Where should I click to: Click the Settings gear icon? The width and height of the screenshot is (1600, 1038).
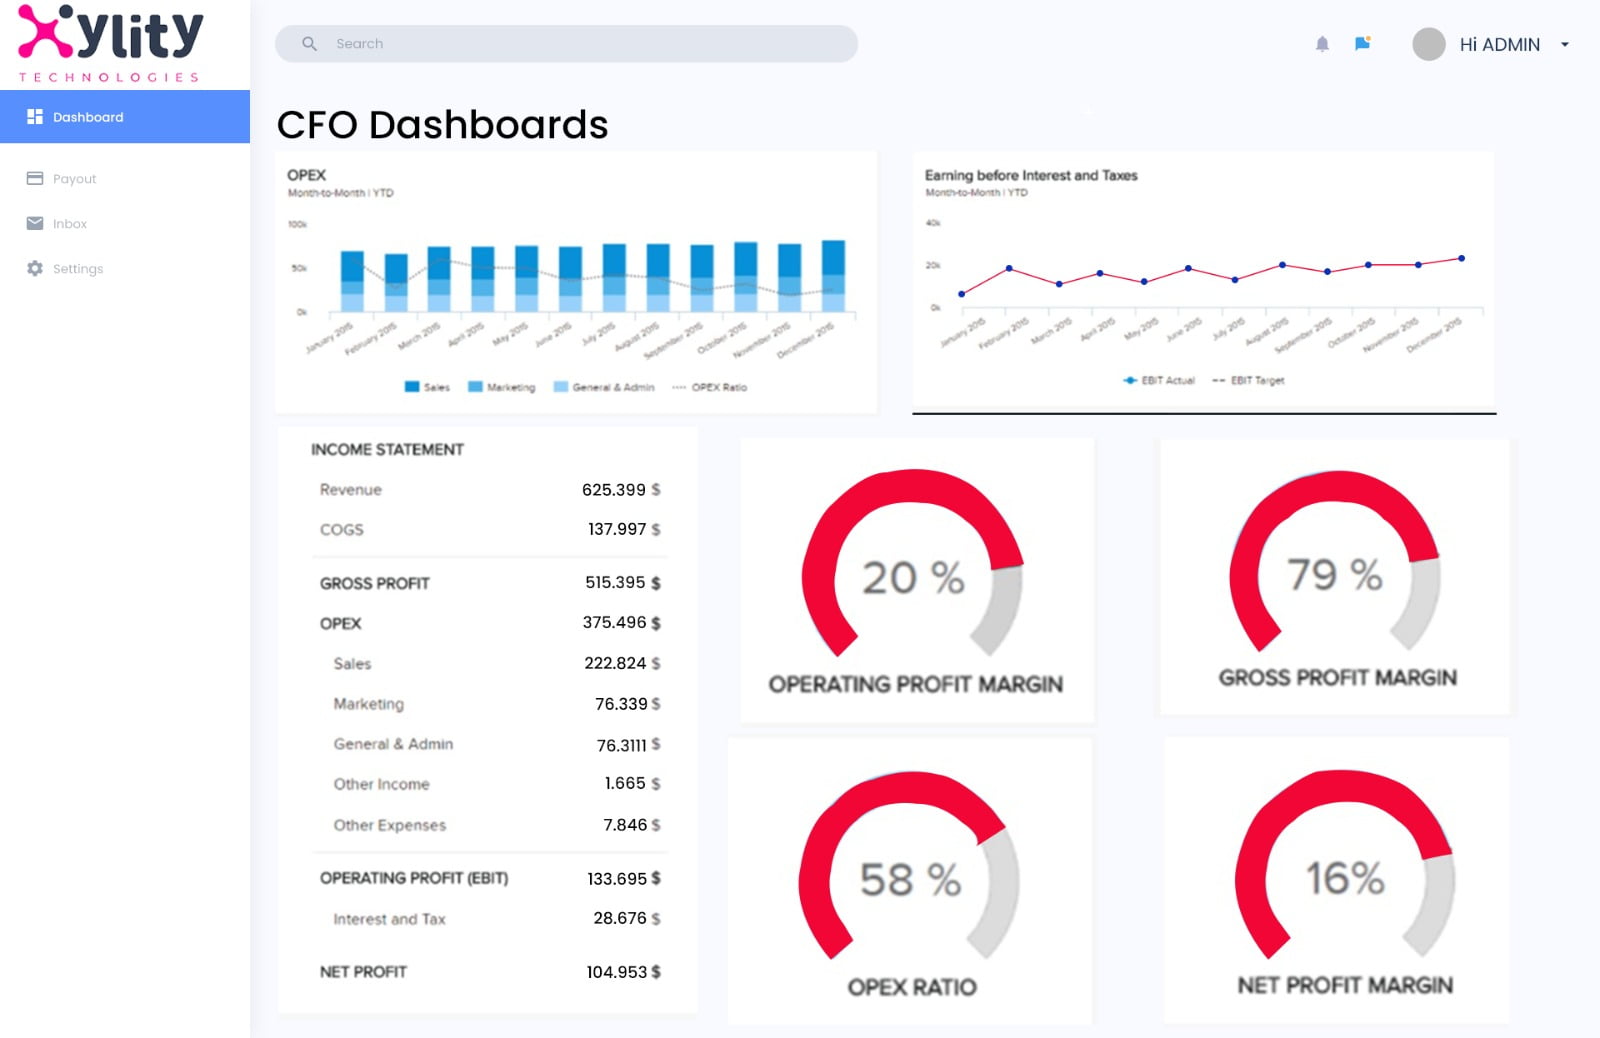35,268
